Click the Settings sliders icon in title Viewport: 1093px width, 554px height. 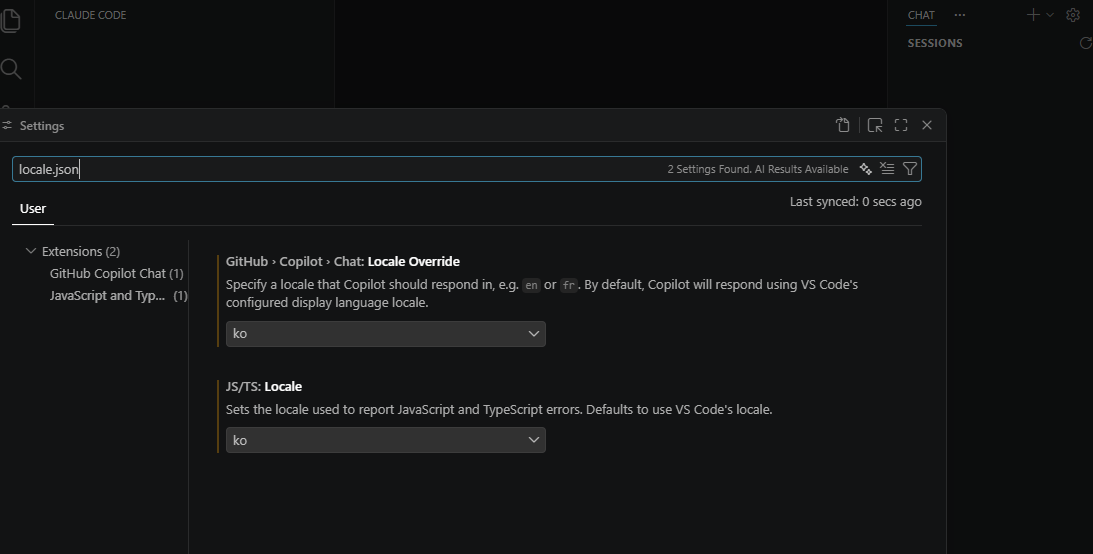(x=7, y=125)
